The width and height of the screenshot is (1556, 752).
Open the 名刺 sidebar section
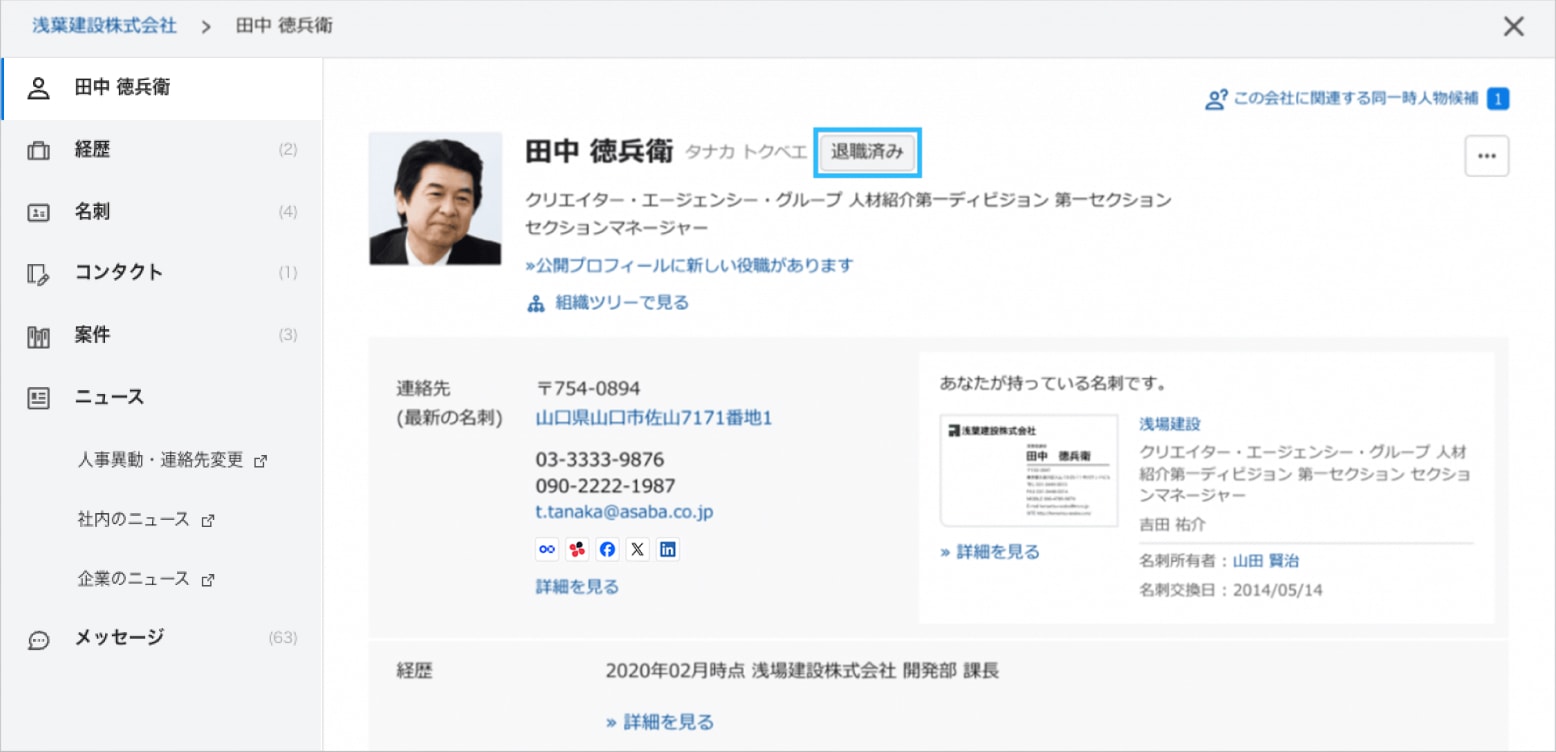pos(162,212)
